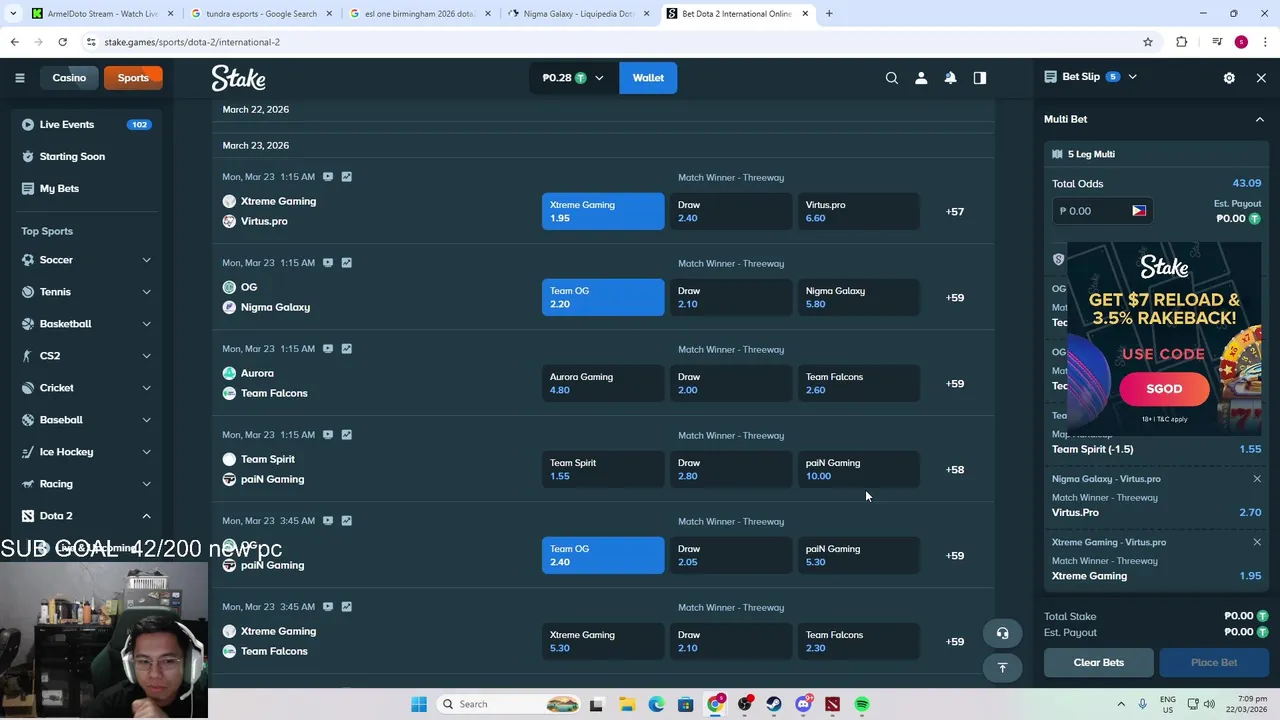Open browser extensions puzzle icon

click(1182, 42)
